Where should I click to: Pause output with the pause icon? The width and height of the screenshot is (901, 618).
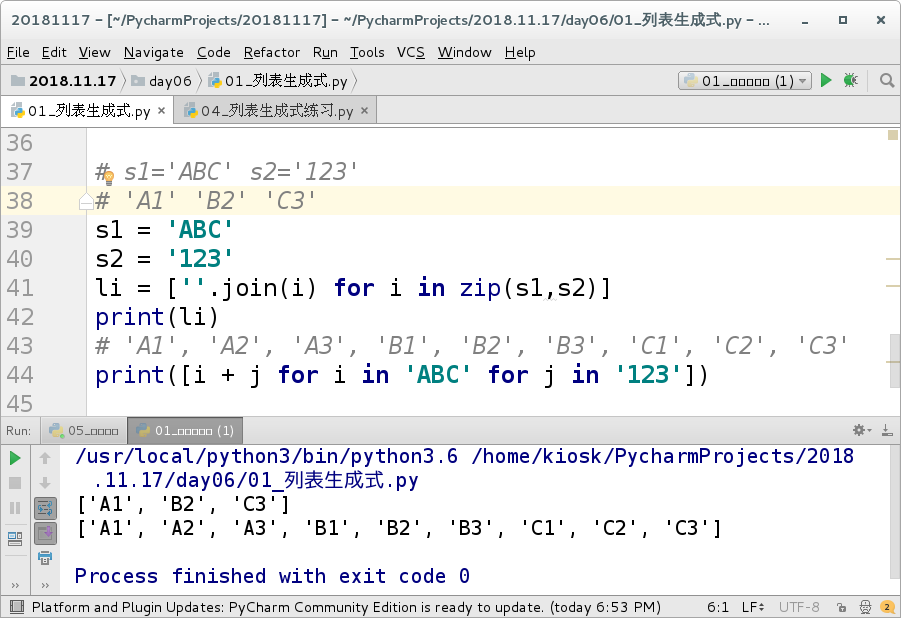pos(15,507)
